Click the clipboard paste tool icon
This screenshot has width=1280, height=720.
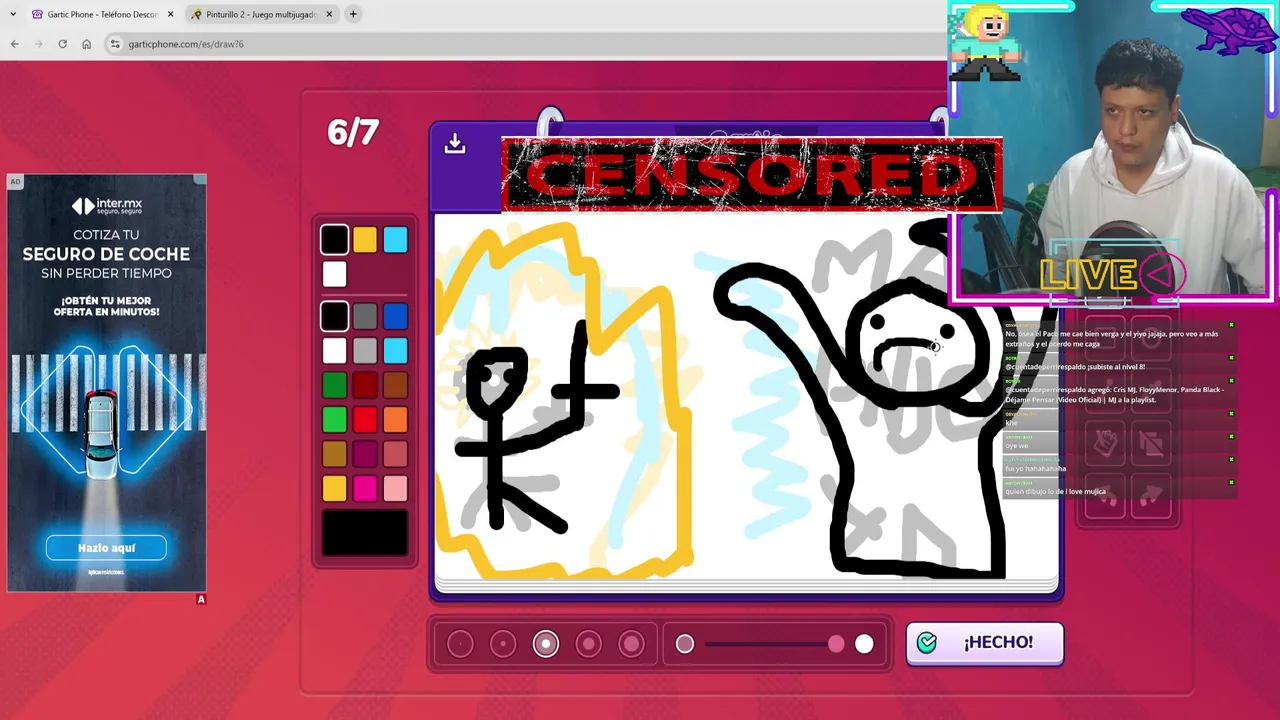[x=1105, y=442]
